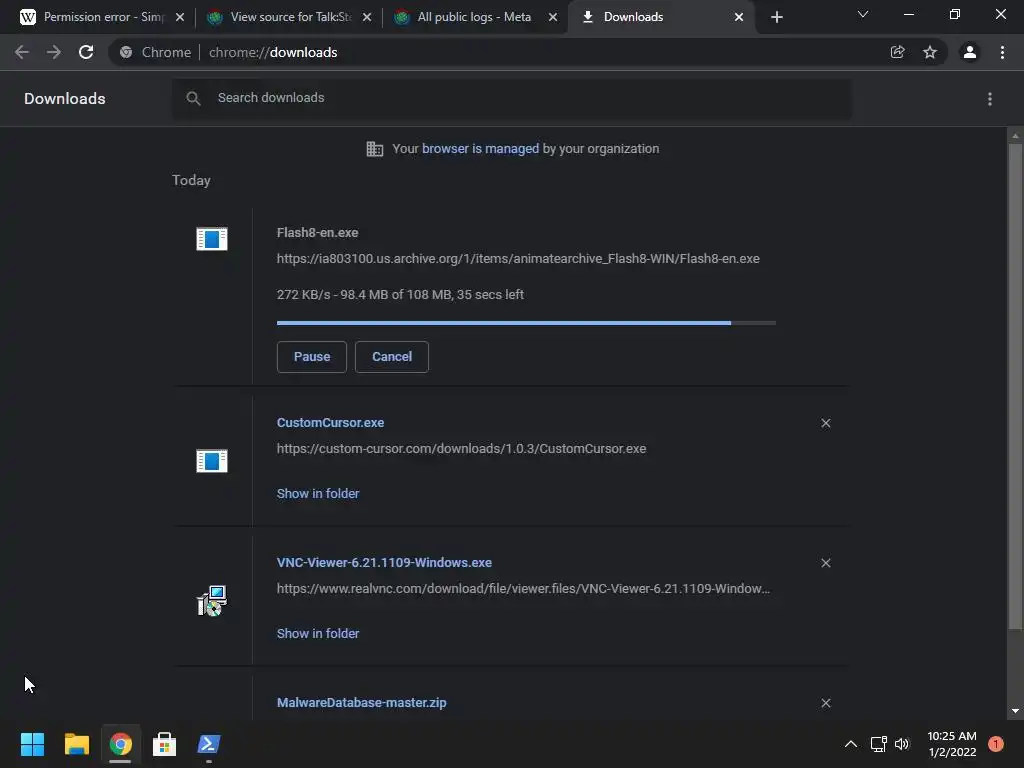Click the Chrome taskbar icon
The image size is (1024, 768).
click(x=120, y=744)
